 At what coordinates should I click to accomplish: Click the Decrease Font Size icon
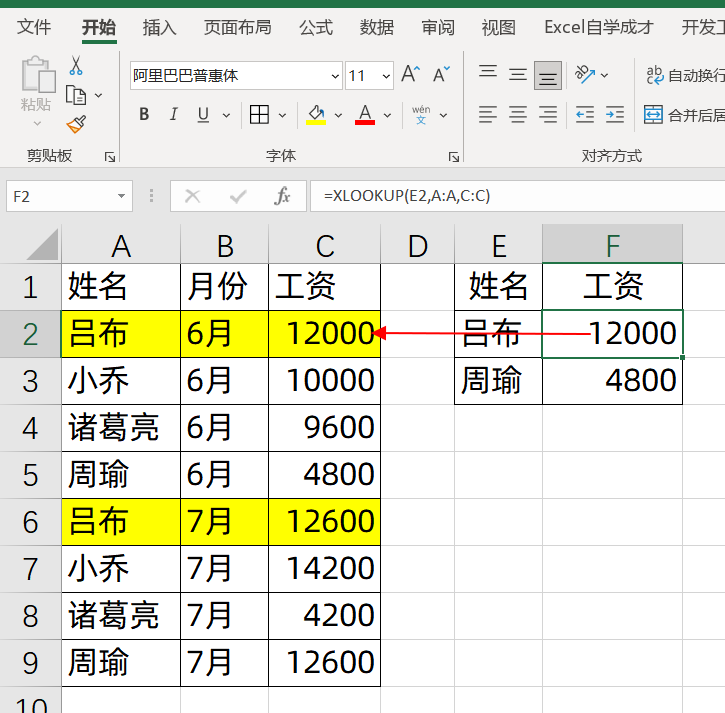[x=442, y=74]
